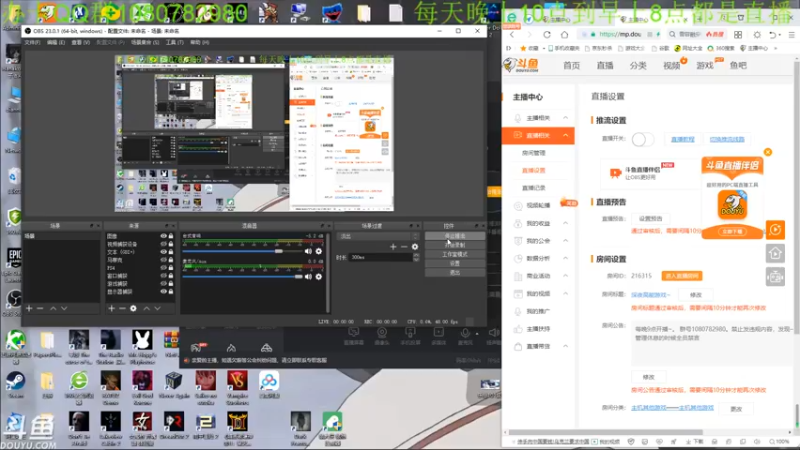Add a new scene in OBS scenes panel
Viewport: 800px width, 450px height.
[29, 308]
